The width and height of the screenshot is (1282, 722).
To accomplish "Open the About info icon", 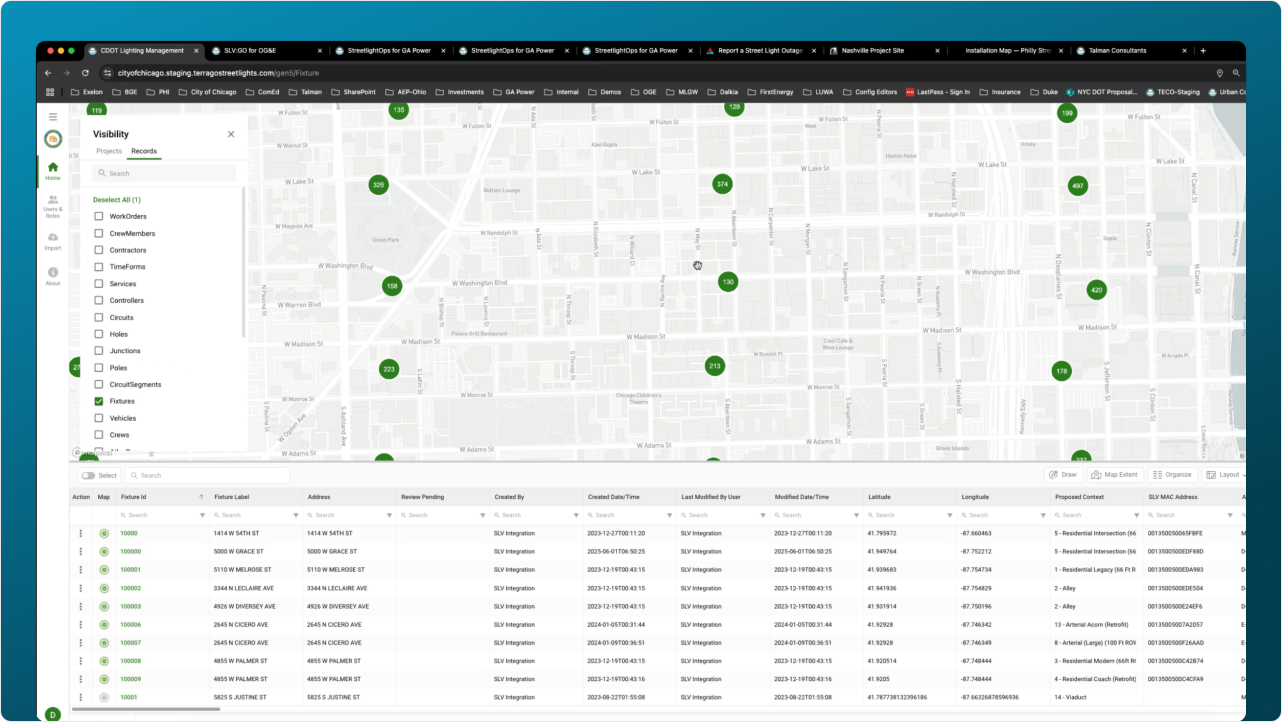I will pyautogui.click(x=53, y=275).
